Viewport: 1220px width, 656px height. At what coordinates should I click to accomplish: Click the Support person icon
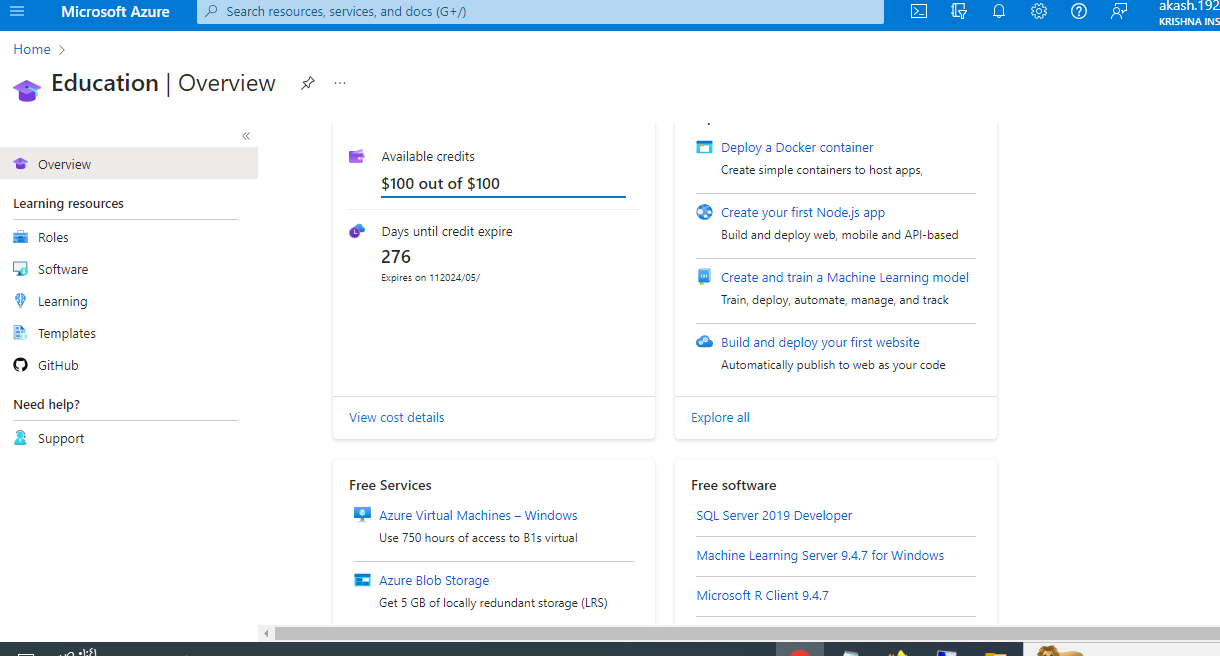point(20,438)
